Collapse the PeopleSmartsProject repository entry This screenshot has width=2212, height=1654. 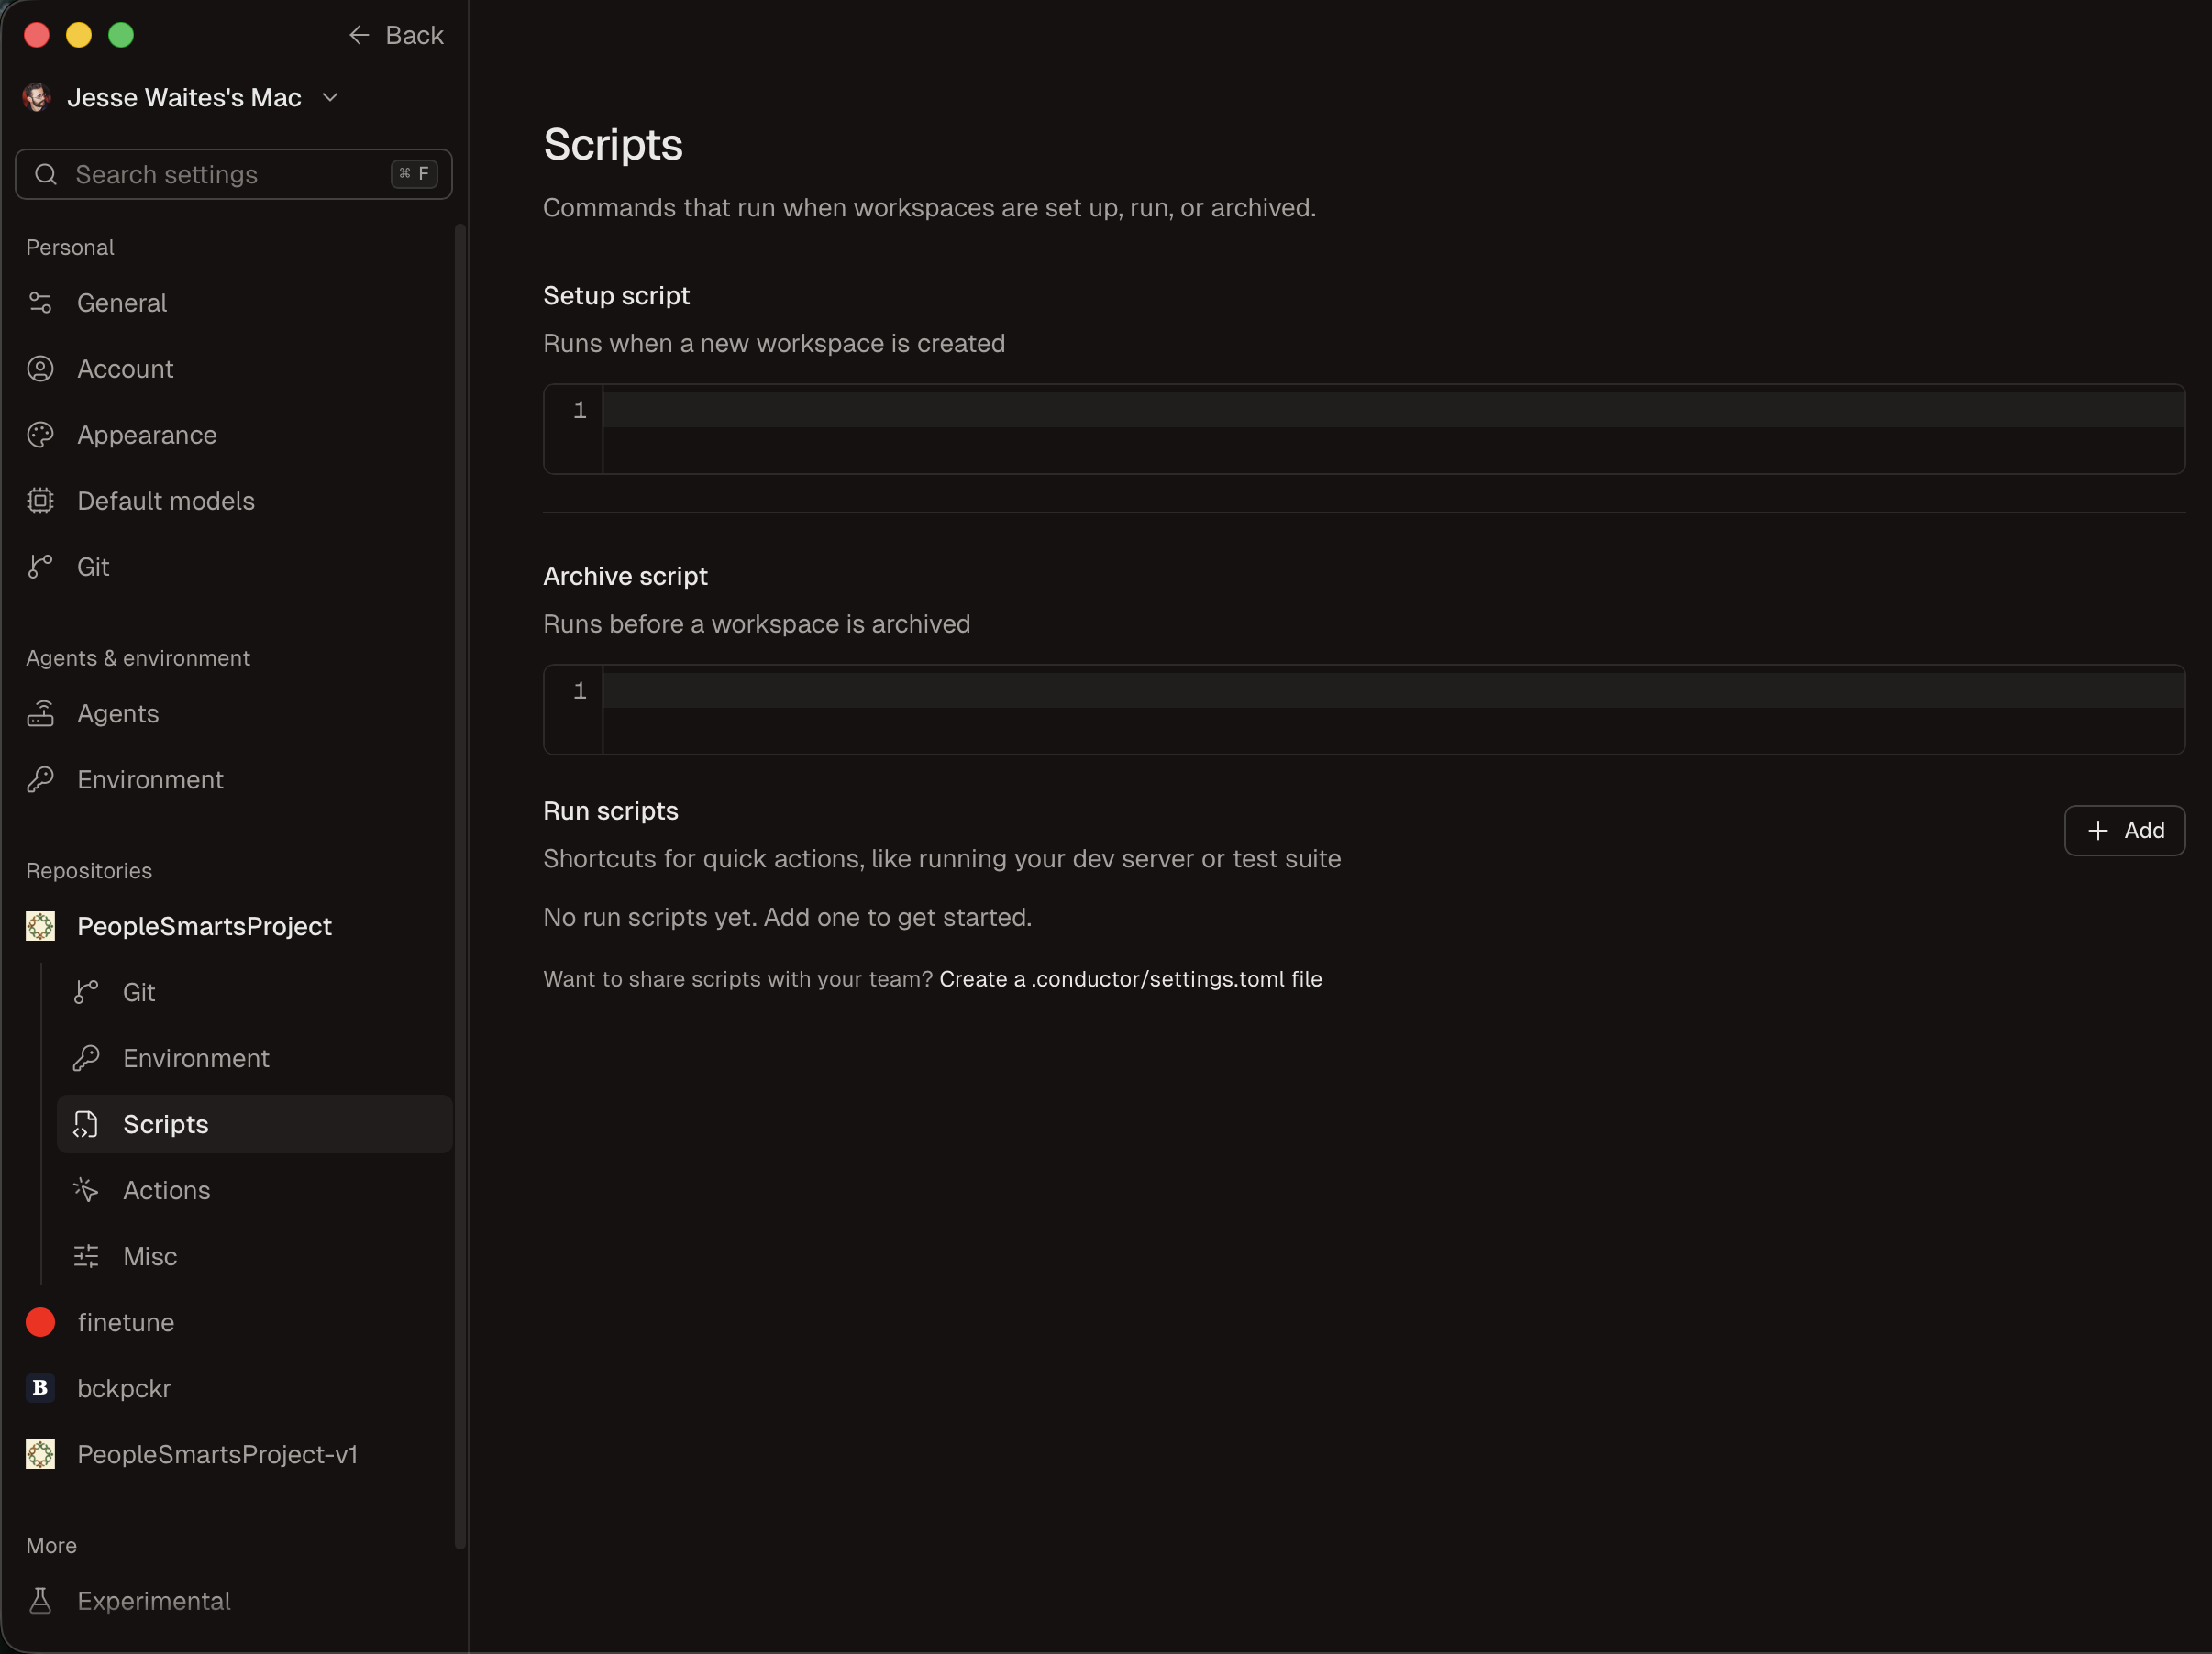(234, 927)
